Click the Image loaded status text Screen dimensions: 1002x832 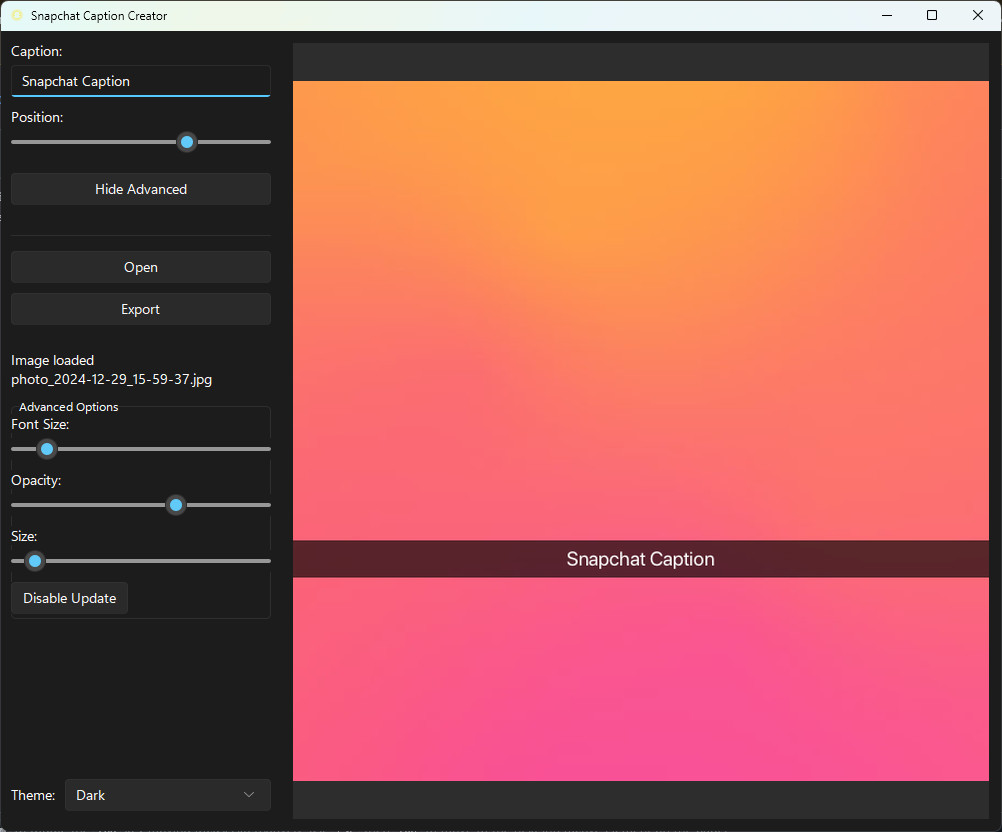tap(52, 360)
